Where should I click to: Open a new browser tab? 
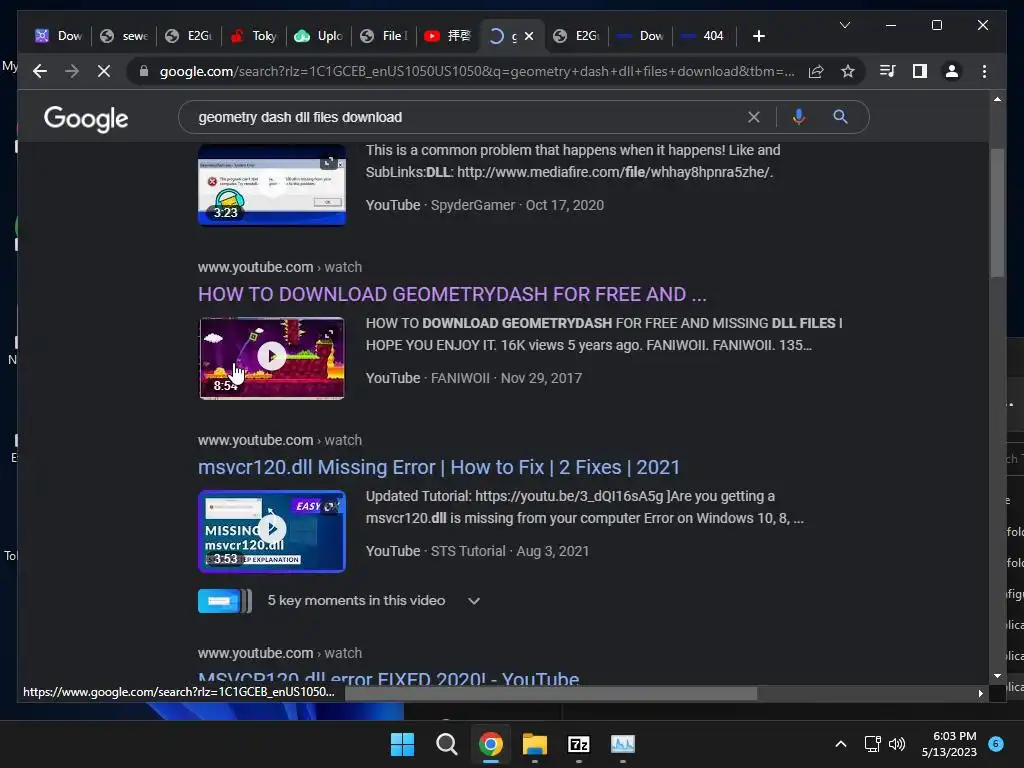point(758,36)
